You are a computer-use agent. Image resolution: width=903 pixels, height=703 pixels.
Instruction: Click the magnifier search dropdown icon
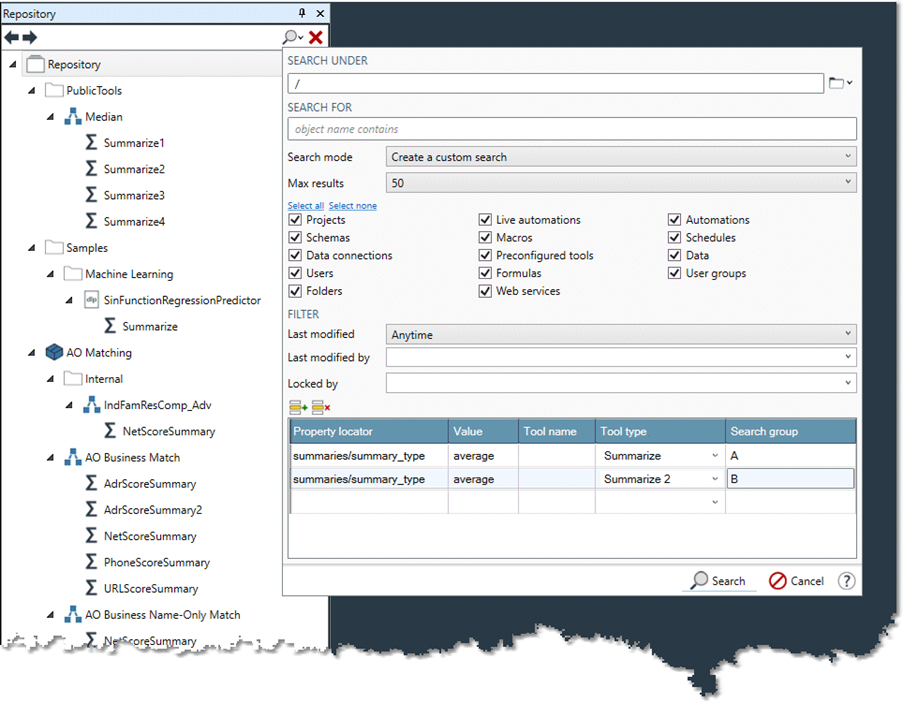click(292, 37)
